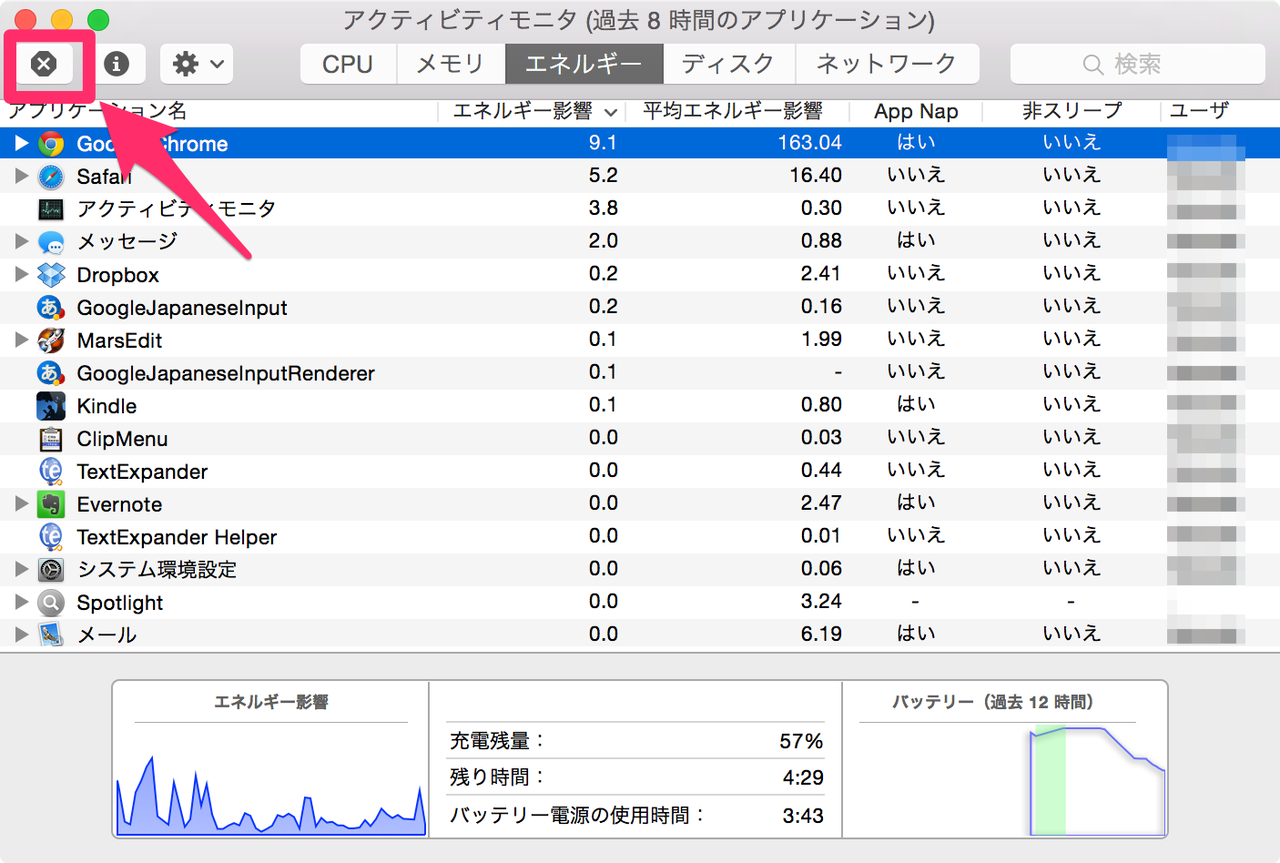Expand the Google Chrome disclosure triangle
1280x863 pixels.
[x=22, y=143]
